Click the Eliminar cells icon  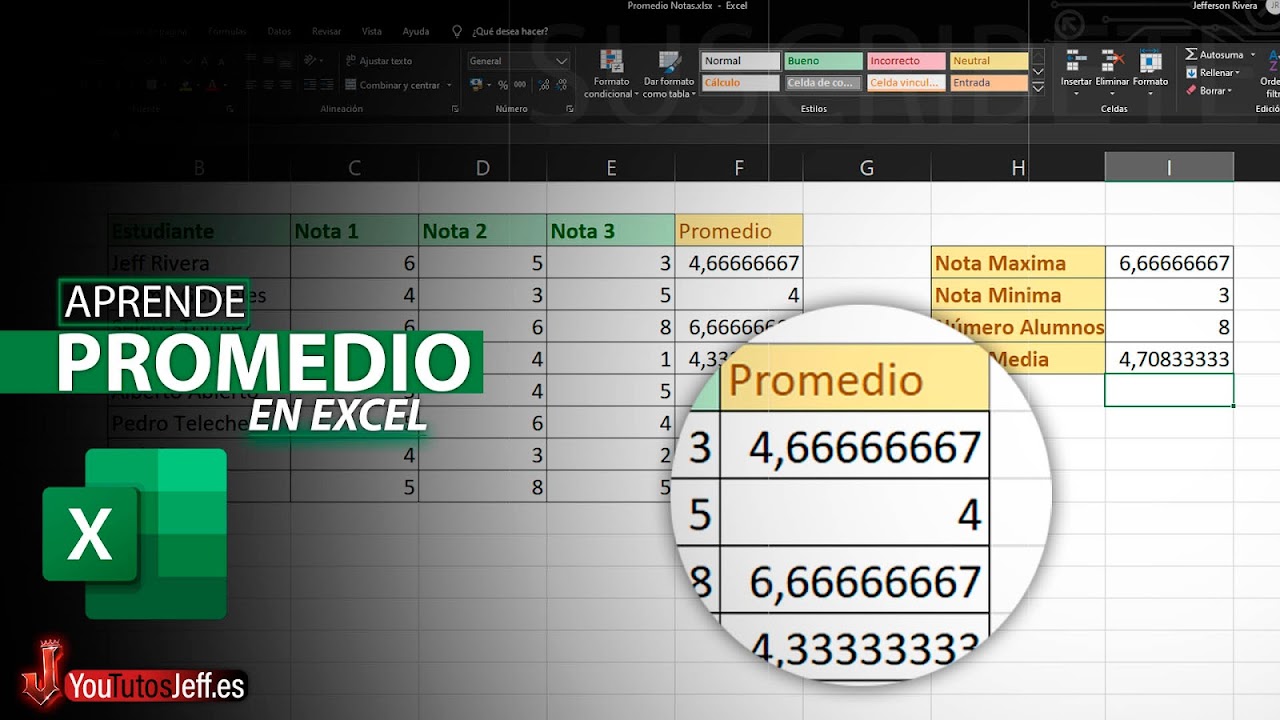pos(1112,60)
